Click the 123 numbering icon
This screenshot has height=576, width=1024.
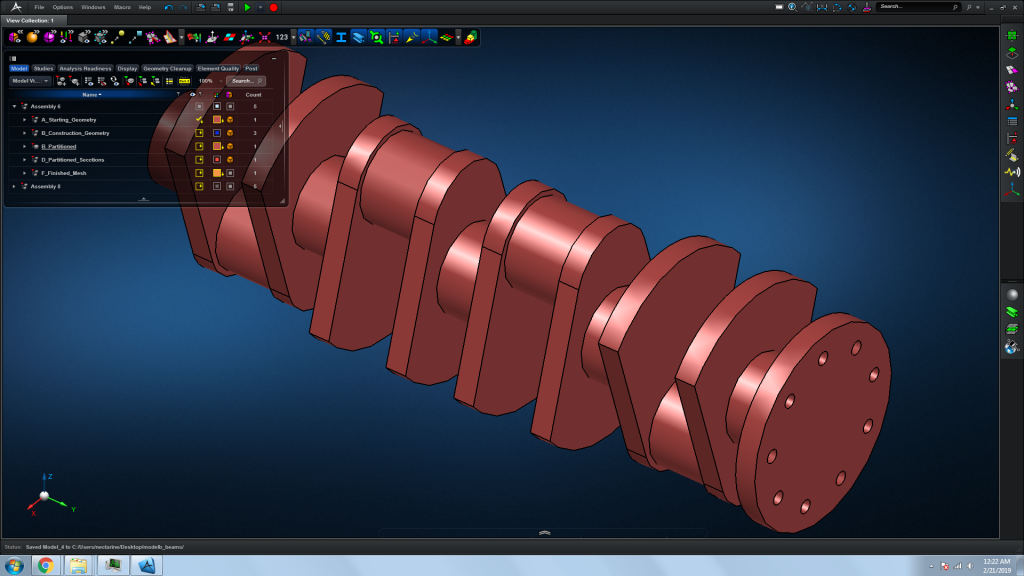click(x=281, y=37)
